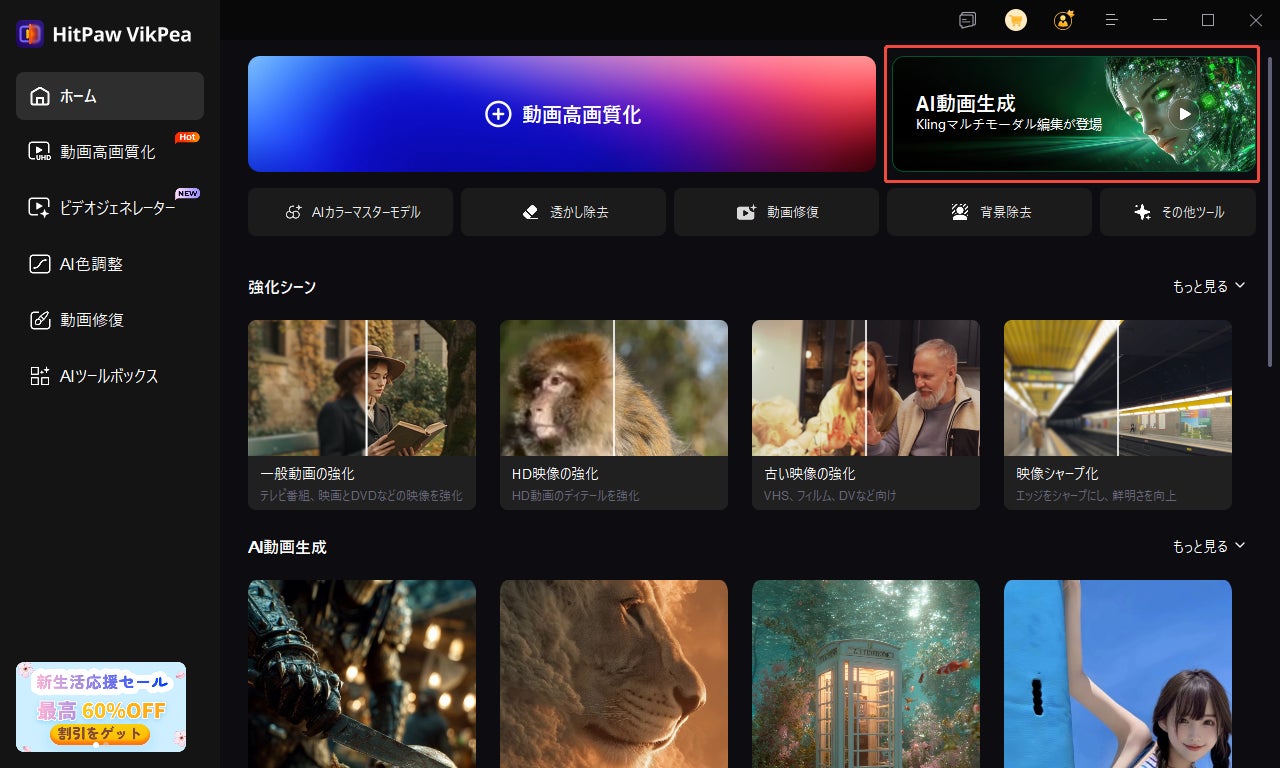Viewport: 1280px width, 768px height.
Task: Open the shopping cart icon in title bar
Action: click(x=1015, y=20)
